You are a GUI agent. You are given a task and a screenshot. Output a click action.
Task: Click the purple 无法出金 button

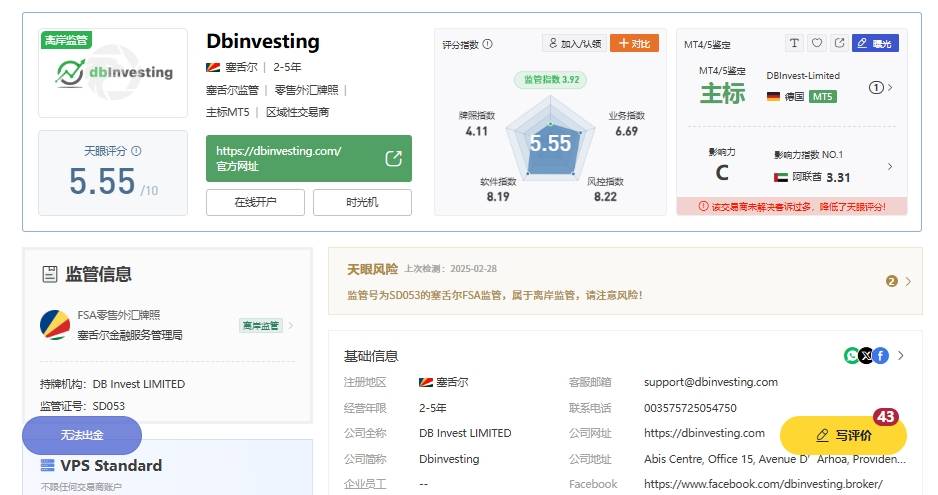point(82,435)
